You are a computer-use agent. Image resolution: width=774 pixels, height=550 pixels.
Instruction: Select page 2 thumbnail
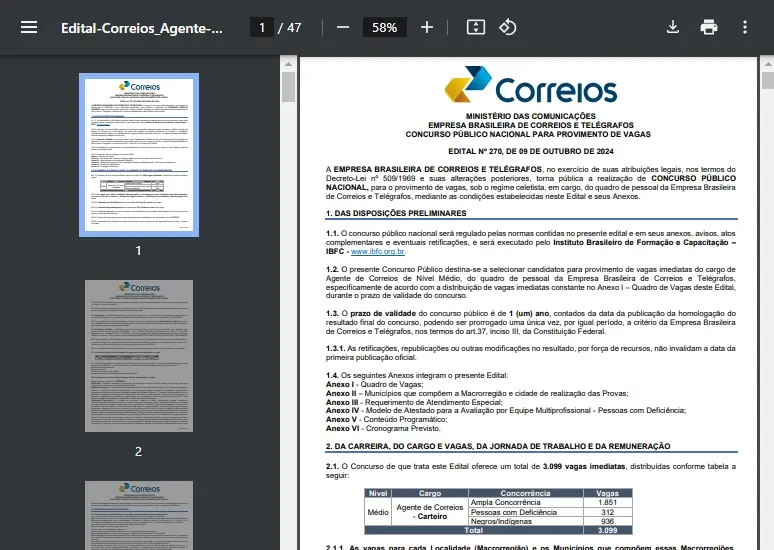[x=139, y=355]
